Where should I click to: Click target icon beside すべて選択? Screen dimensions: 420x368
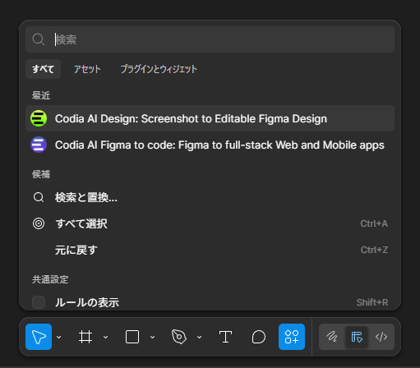[39, 224]
